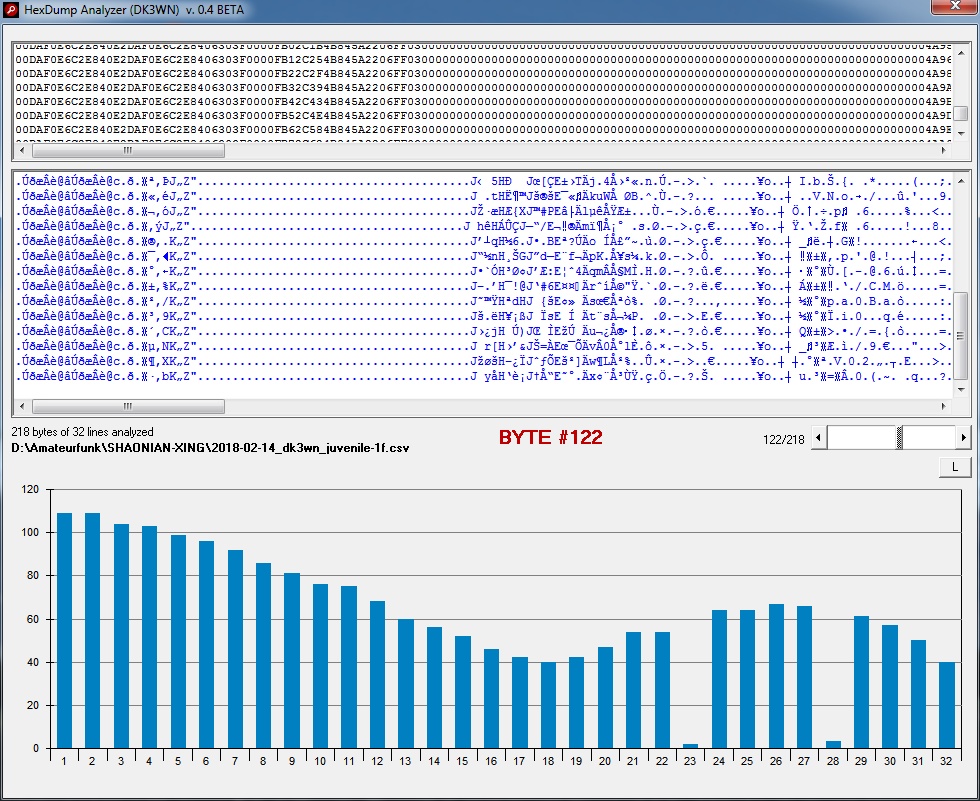This screenshot has width=980, height=801.
Task: Click the chart bar for line 1
Action: click(x=64, y=630)
